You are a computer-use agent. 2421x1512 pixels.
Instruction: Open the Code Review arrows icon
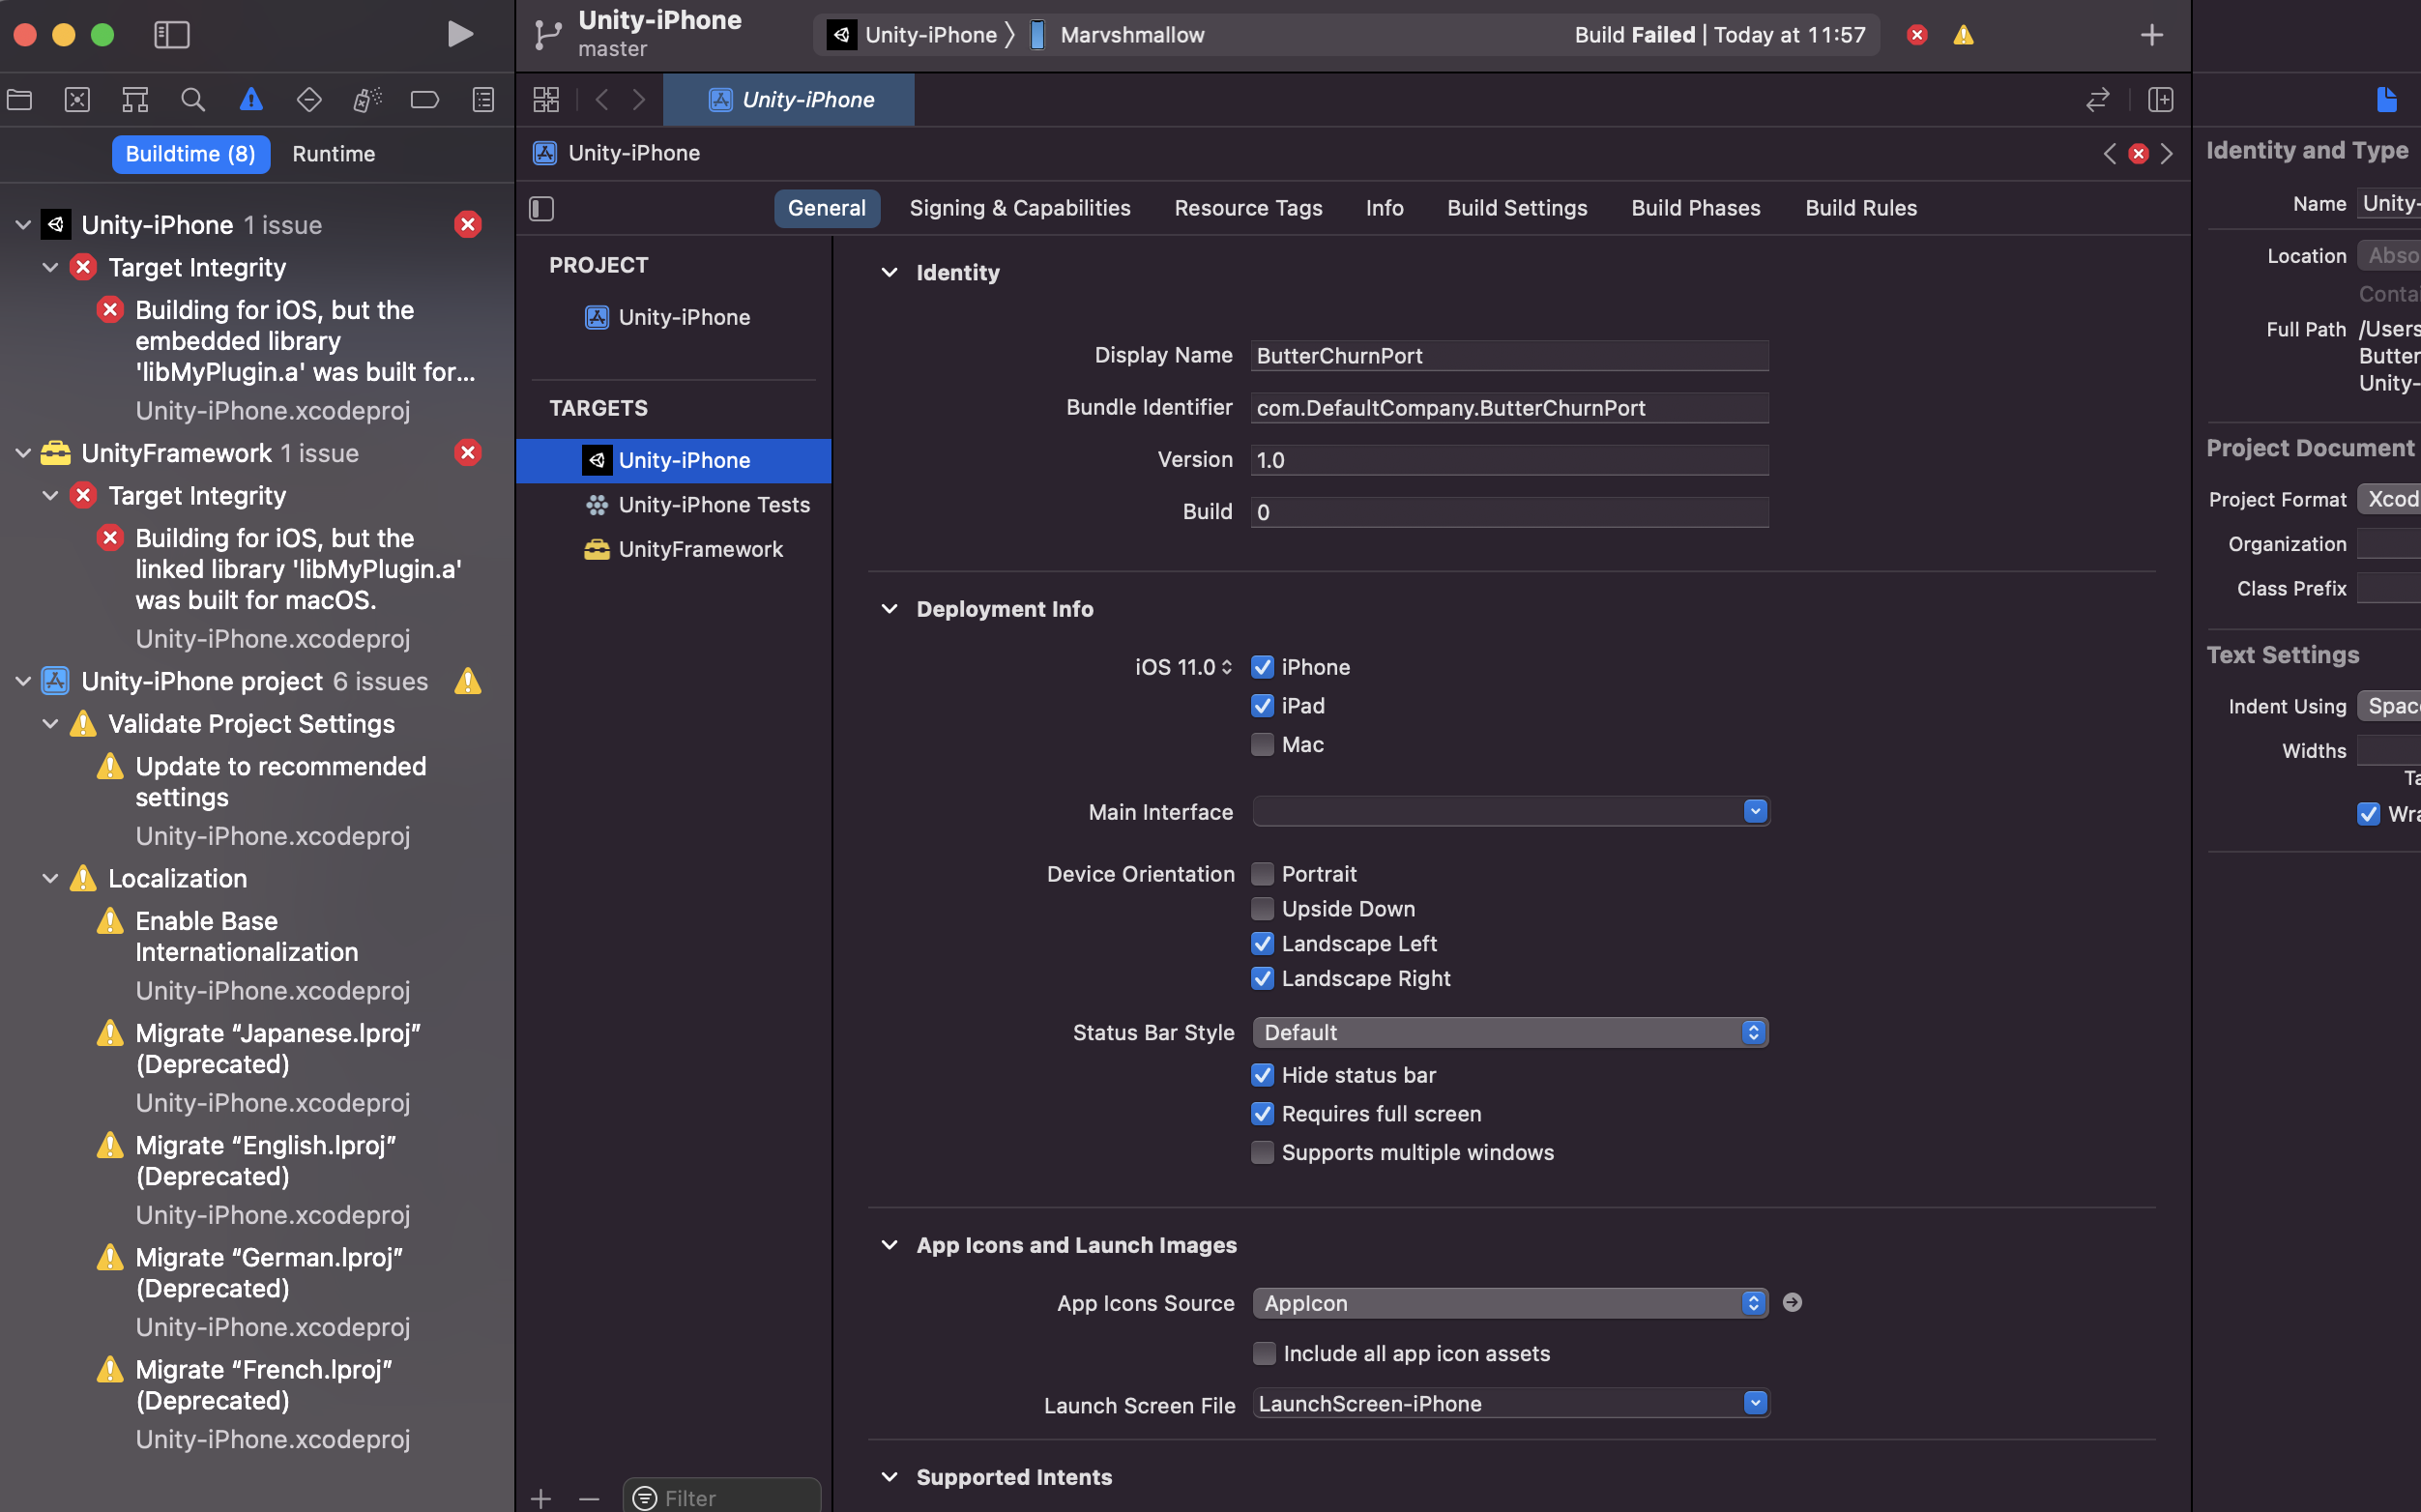2098,99
